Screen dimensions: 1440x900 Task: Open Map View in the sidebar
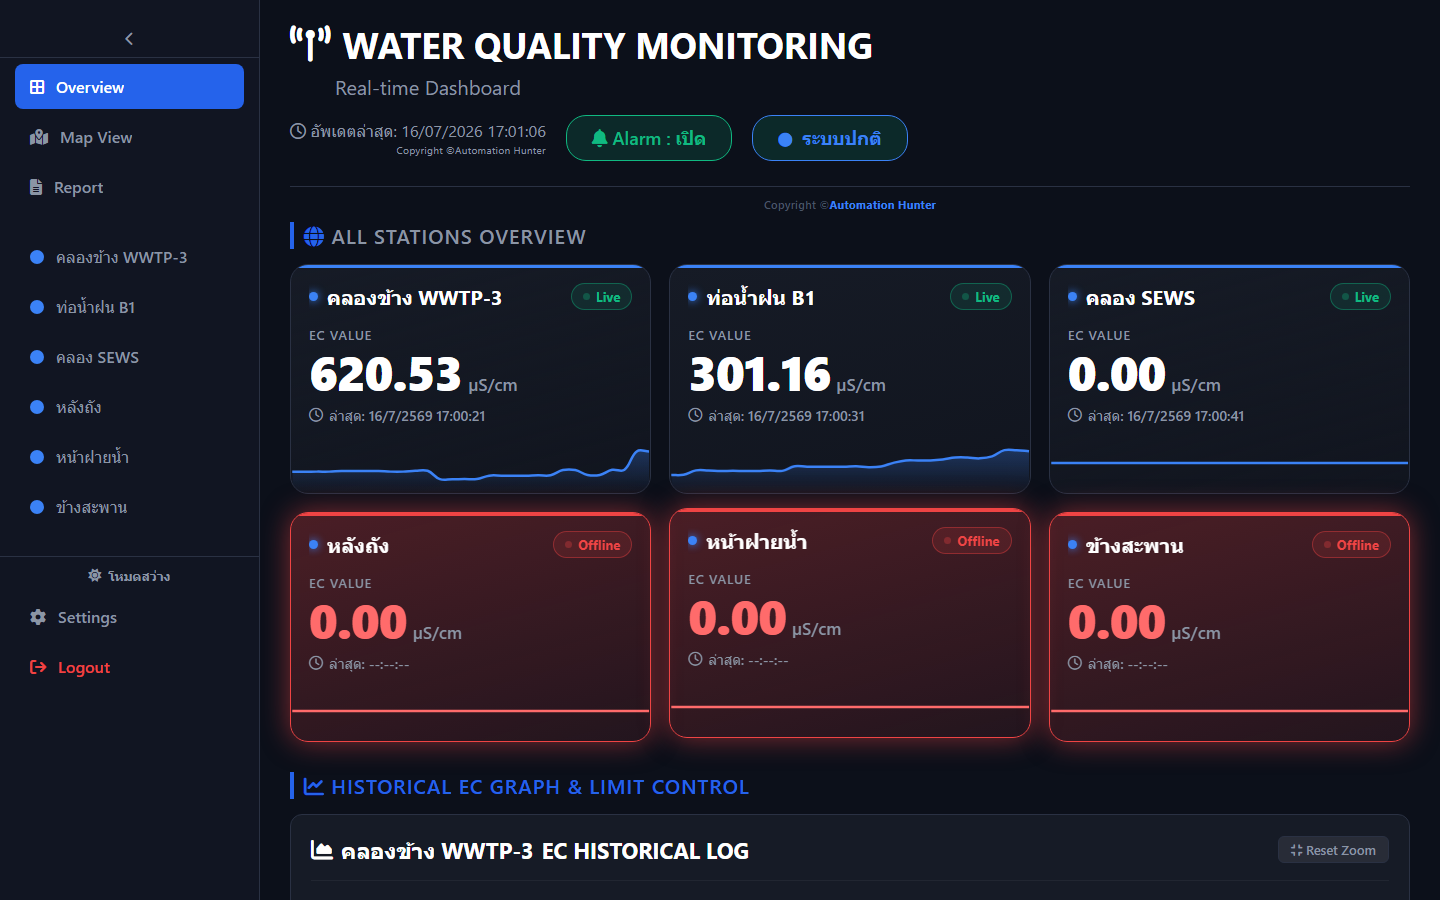[x=129, y=137]
